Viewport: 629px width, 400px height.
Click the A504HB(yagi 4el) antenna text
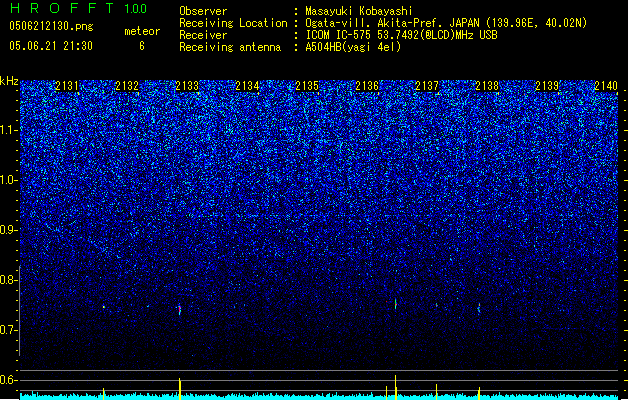point(353,47)
